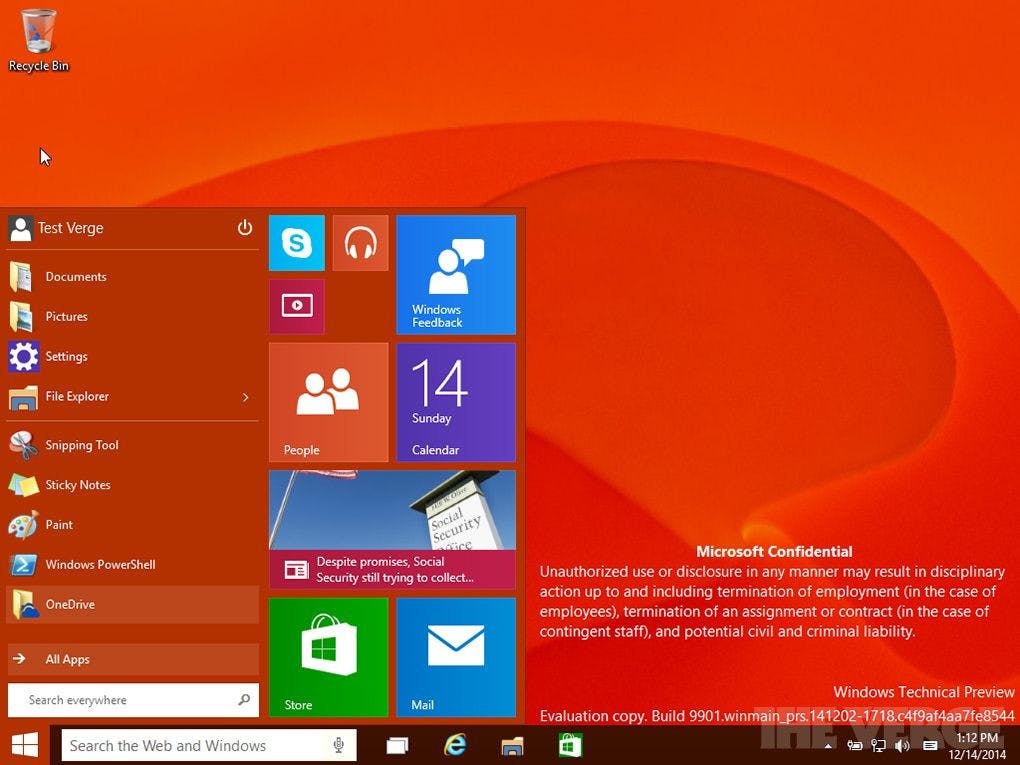
Task: Open Settings from the Start menu
Action: (x=67, y=356)
